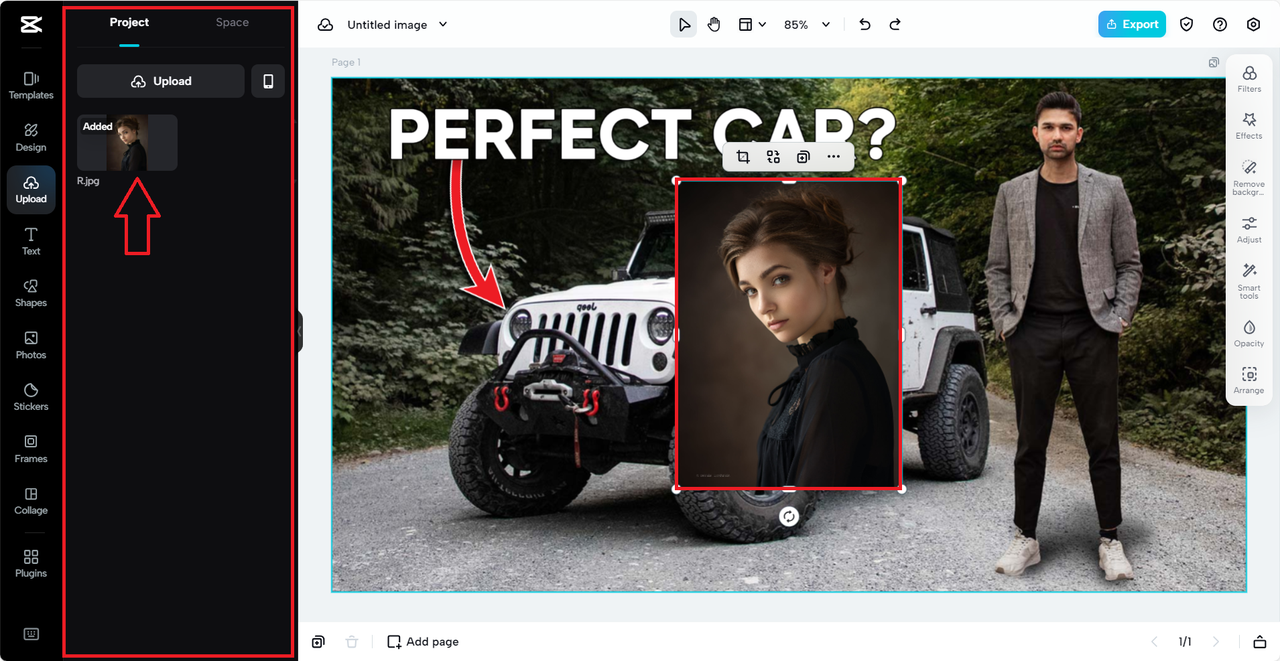Open the Filters tool
Screen dimensions: 1280x661
coord(1249,79)
